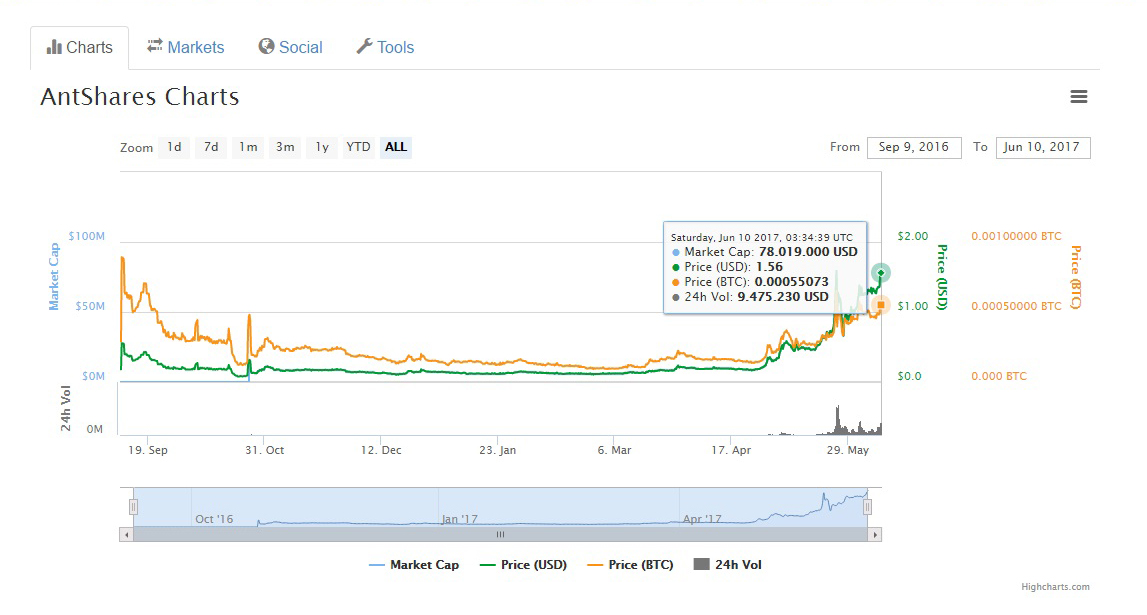
Task: Click the AntShares Charts title
Action: (x=140, y=97)
